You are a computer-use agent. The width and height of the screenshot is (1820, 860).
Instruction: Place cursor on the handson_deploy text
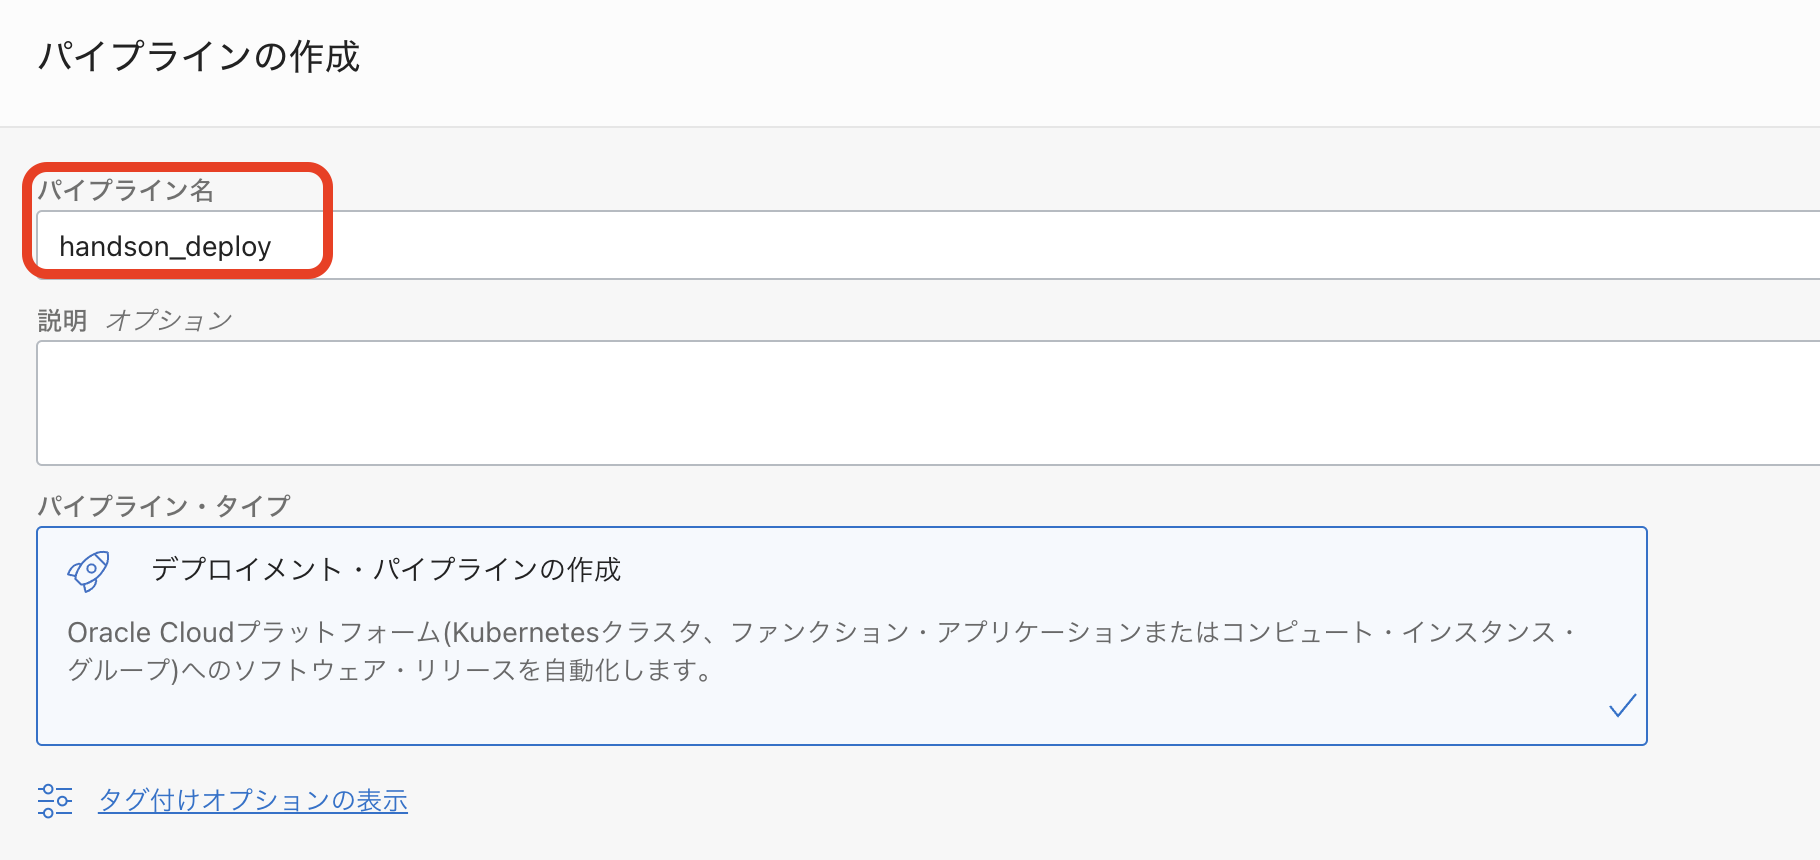(165, 247)
